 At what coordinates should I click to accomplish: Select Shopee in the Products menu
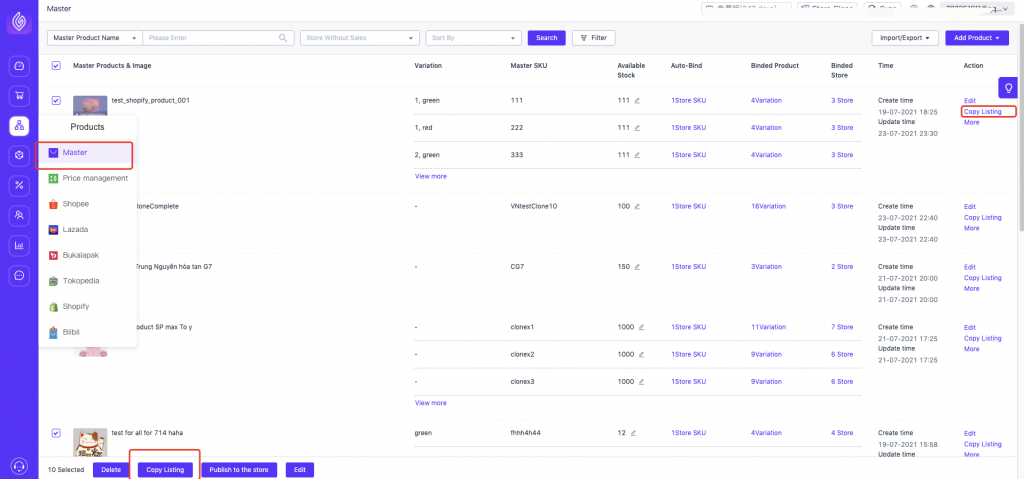pos(87,204)
